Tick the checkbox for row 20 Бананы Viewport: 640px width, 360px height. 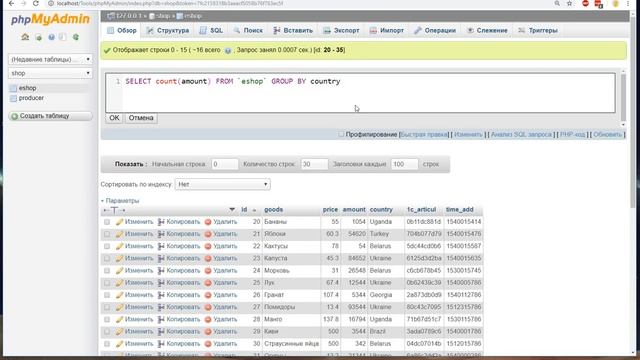(x=107, y=222)
